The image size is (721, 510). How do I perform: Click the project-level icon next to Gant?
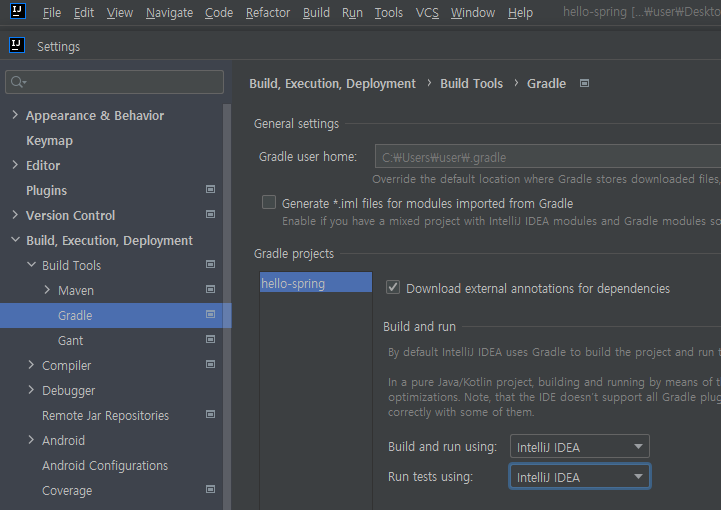pyautogui.click(x=210, y=339)
